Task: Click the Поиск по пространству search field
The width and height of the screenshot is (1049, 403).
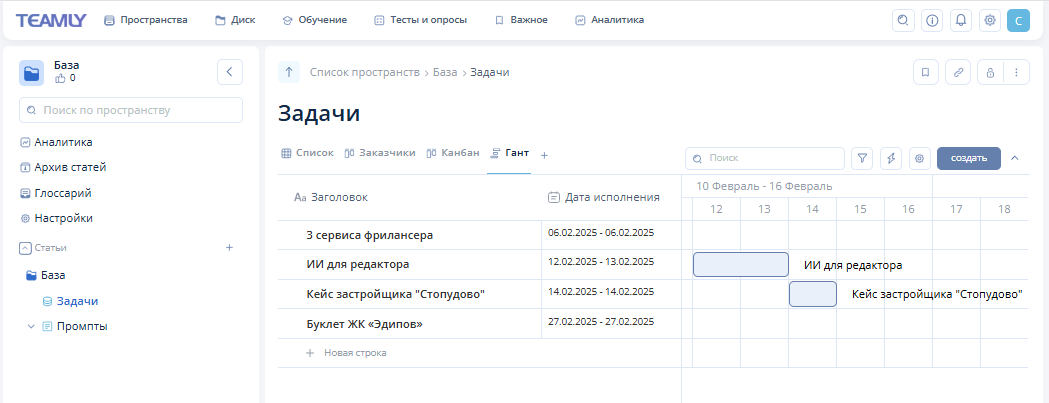Action: [x=131, y=110]
